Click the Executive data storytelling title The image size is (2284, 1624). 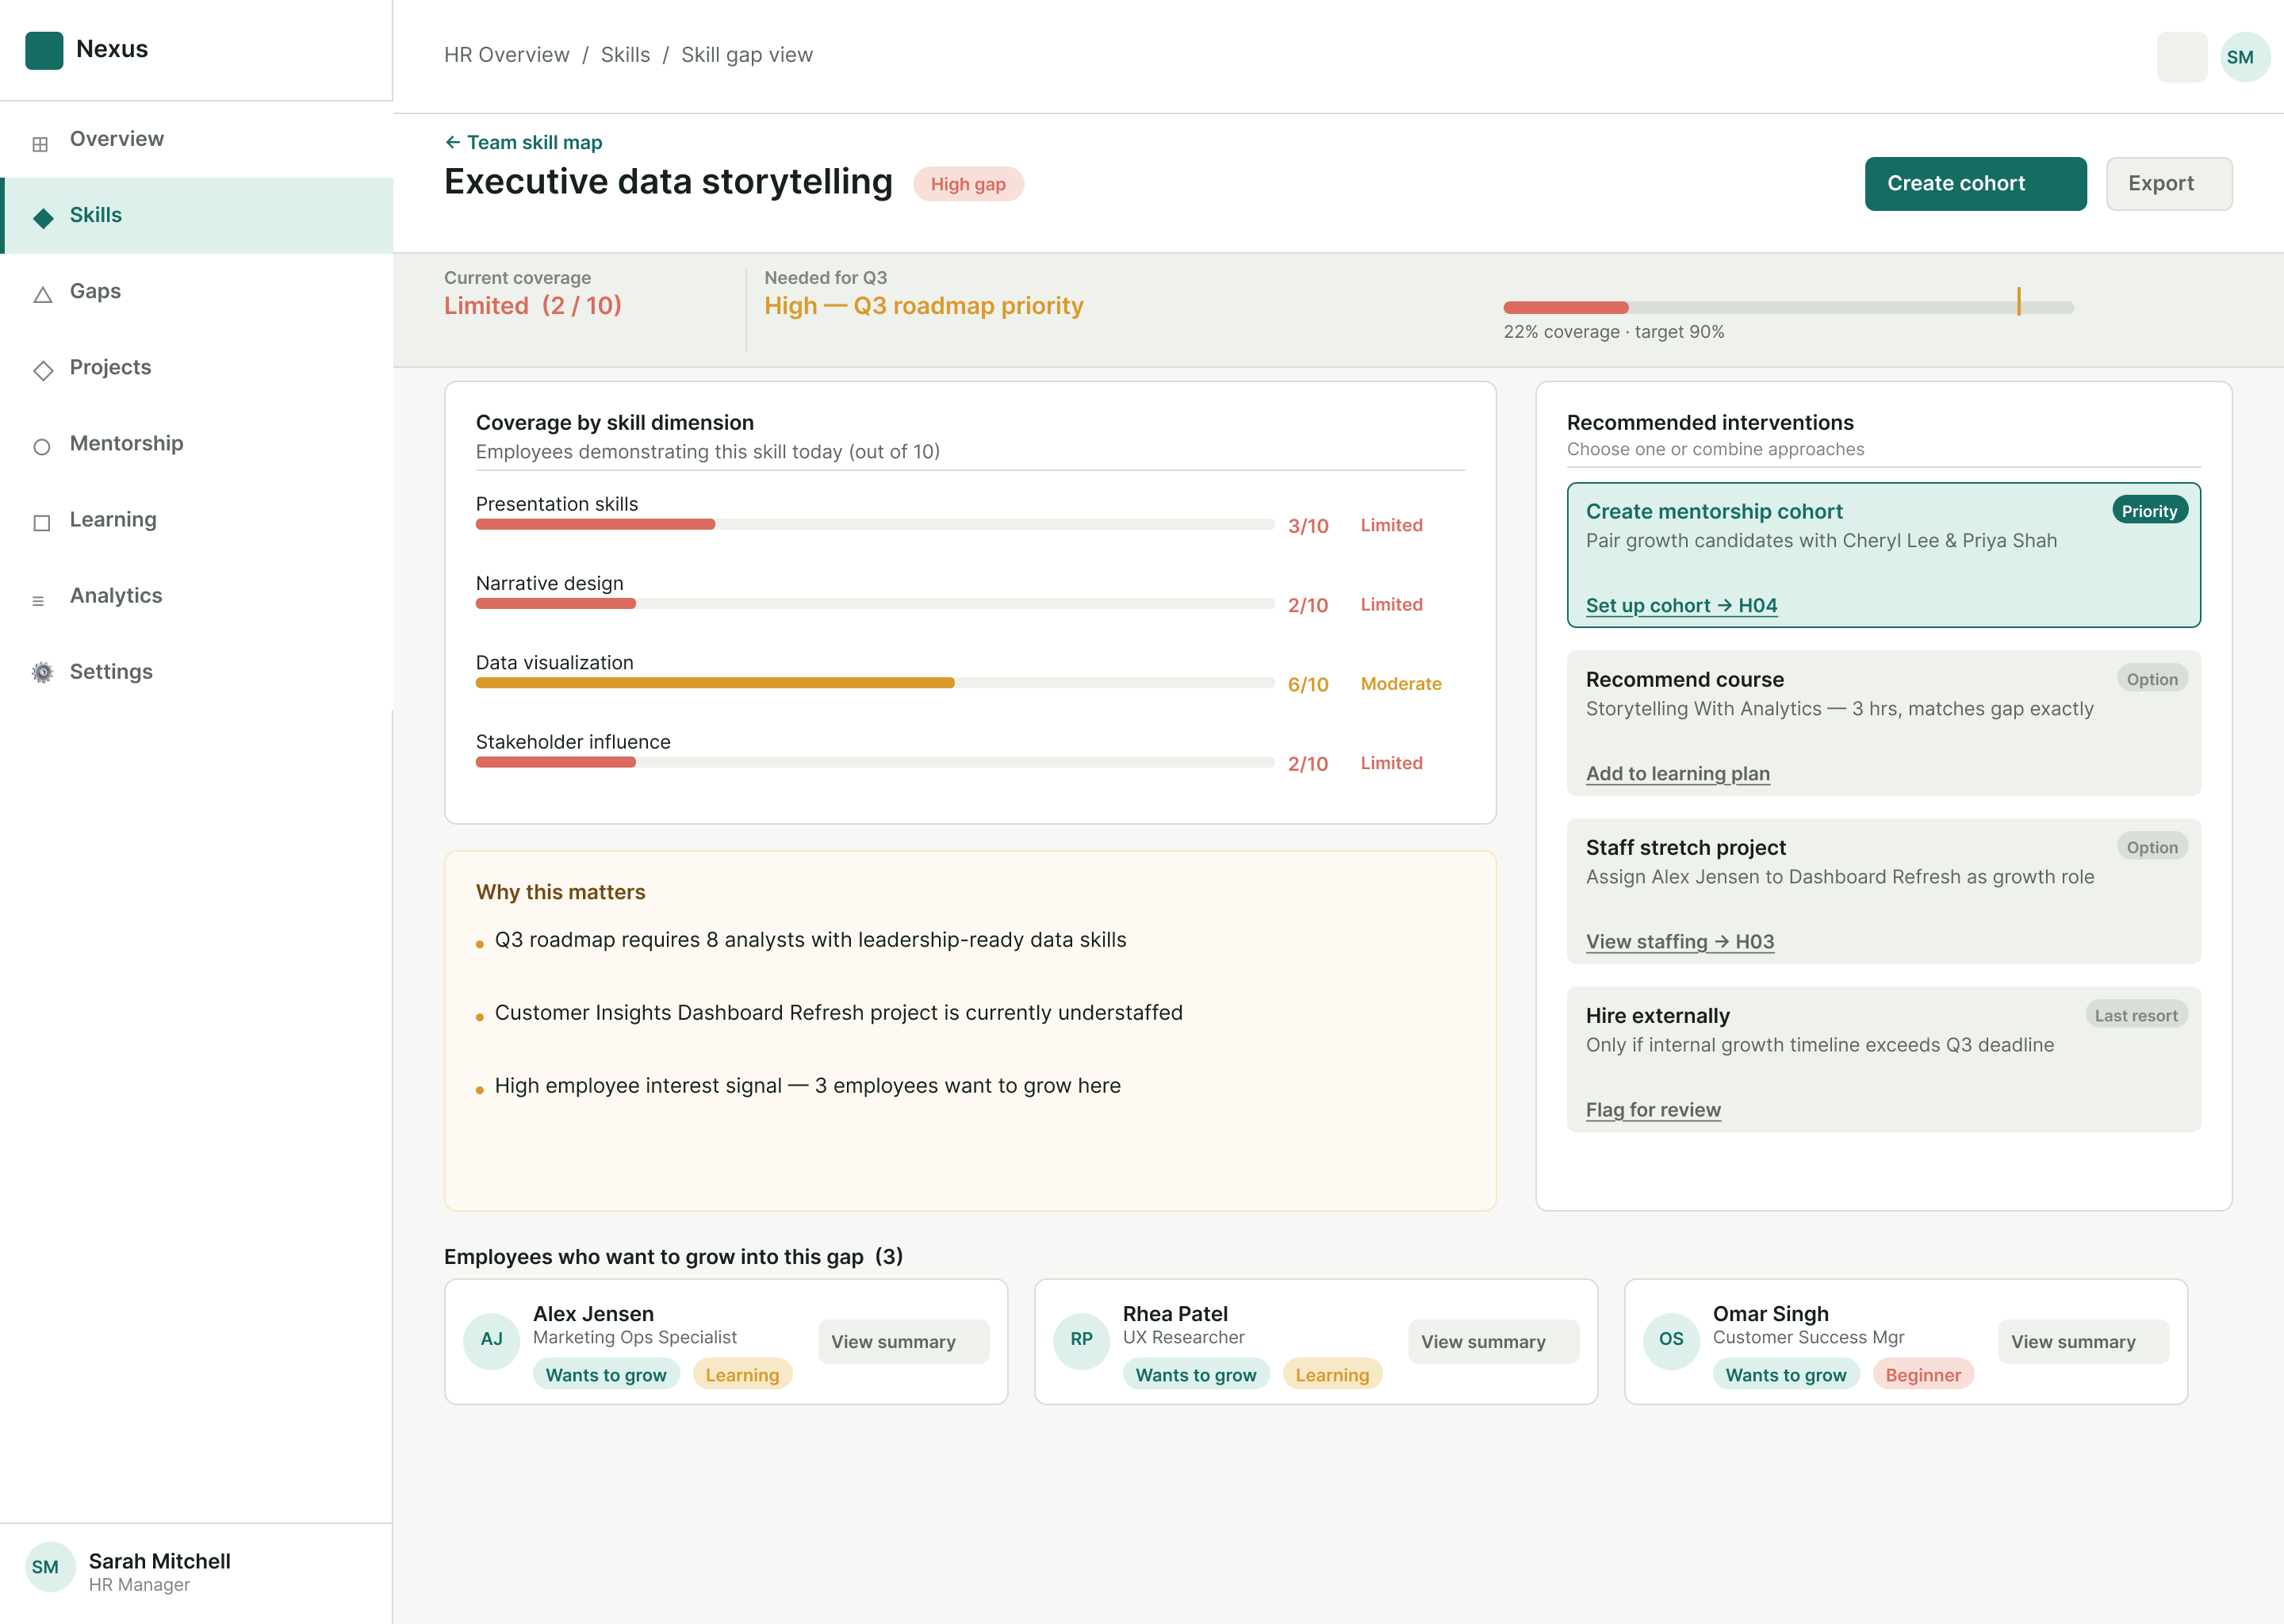pos(667,182)
